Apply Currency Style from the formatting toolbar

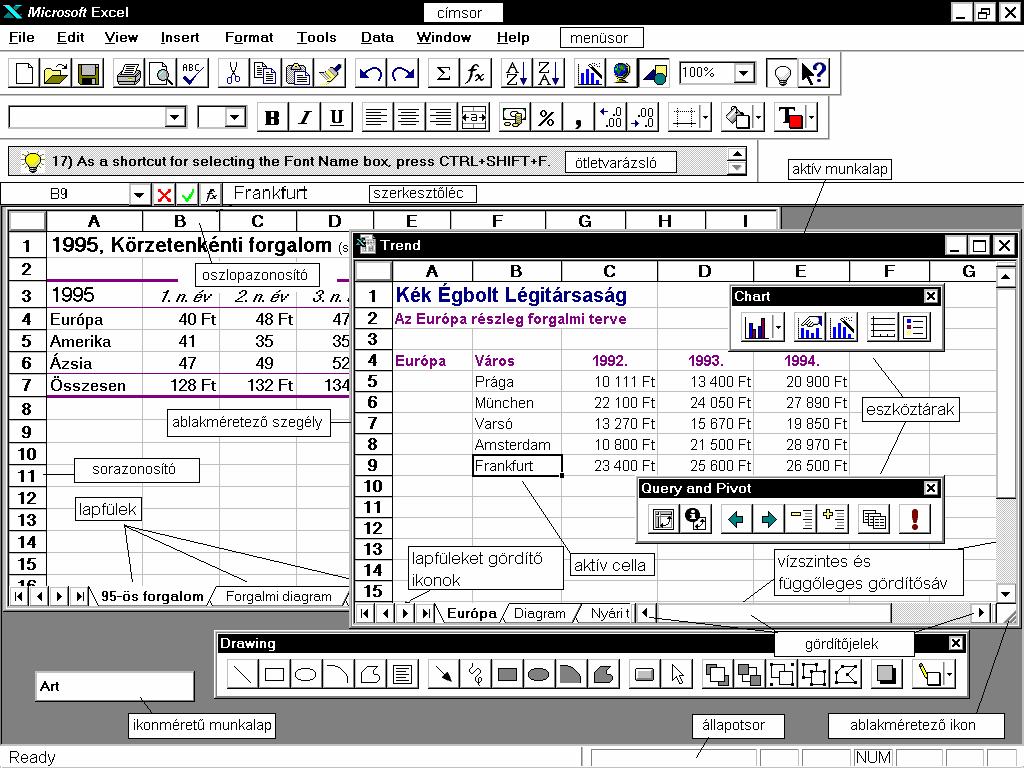pos(515,118)
